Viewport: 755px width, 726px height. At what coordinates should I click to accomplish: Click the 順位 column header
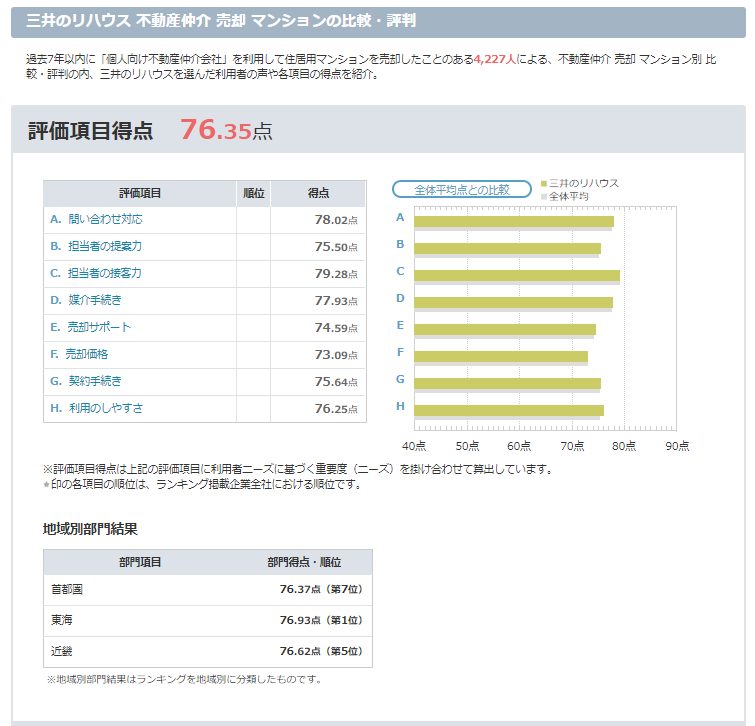pos(254,194)
